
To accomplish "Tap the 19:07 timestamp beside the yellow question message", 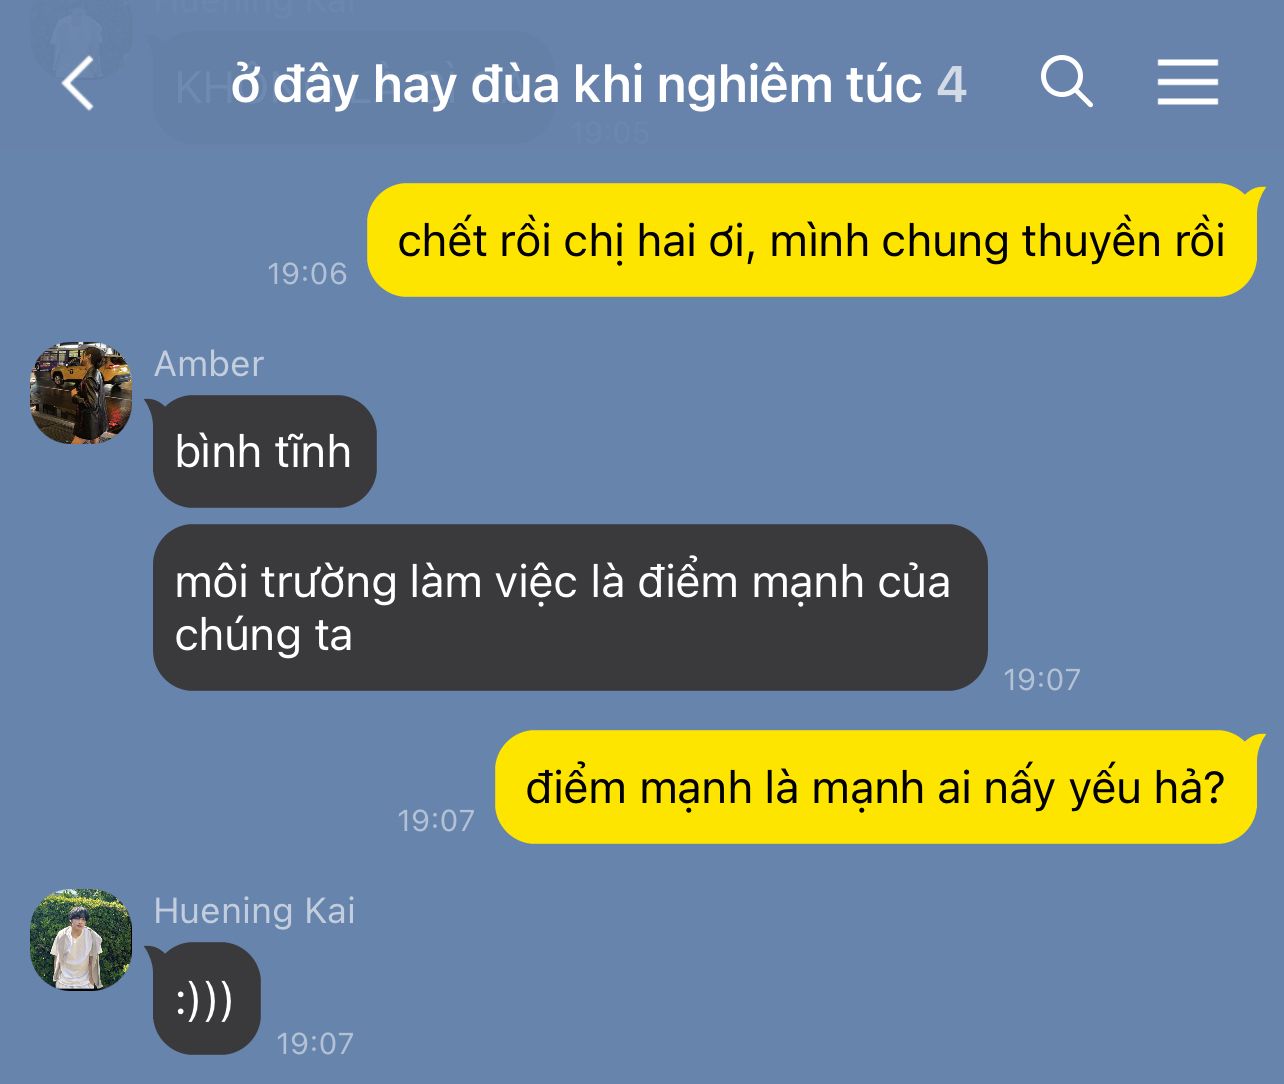I will point(436,821).
